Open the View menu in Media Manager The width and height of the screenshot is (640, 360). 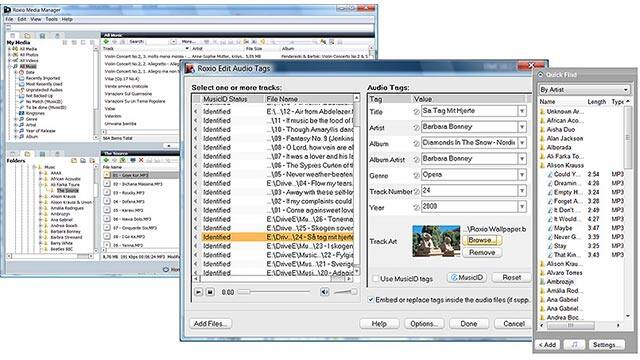tap(36, 19)
